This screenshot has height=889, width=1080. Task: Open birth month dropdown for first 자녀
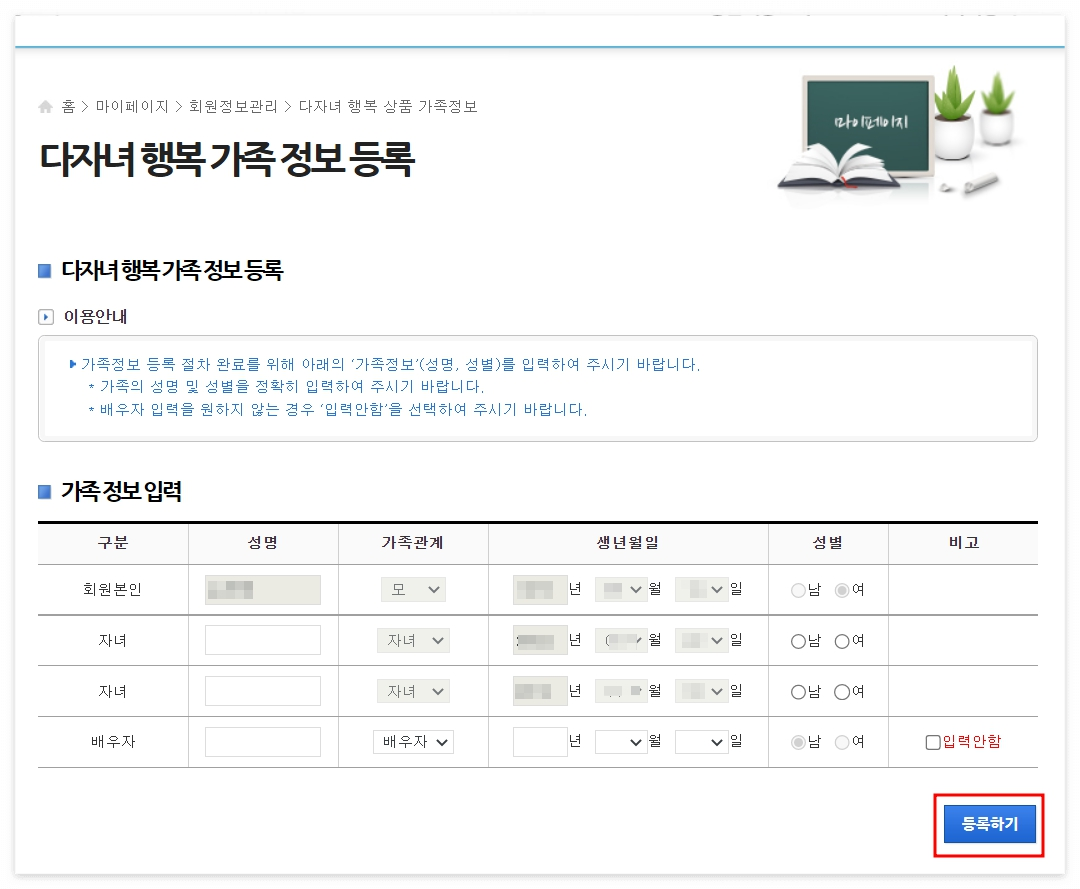[621, 640]
